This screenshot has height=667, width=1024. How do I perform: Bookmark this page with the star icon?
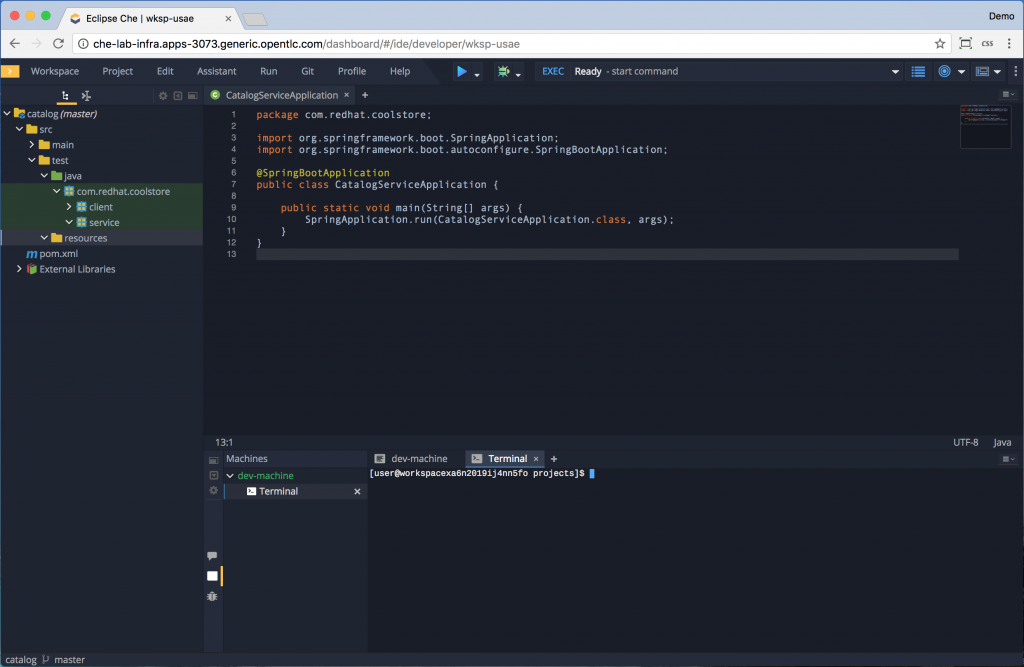940,44
